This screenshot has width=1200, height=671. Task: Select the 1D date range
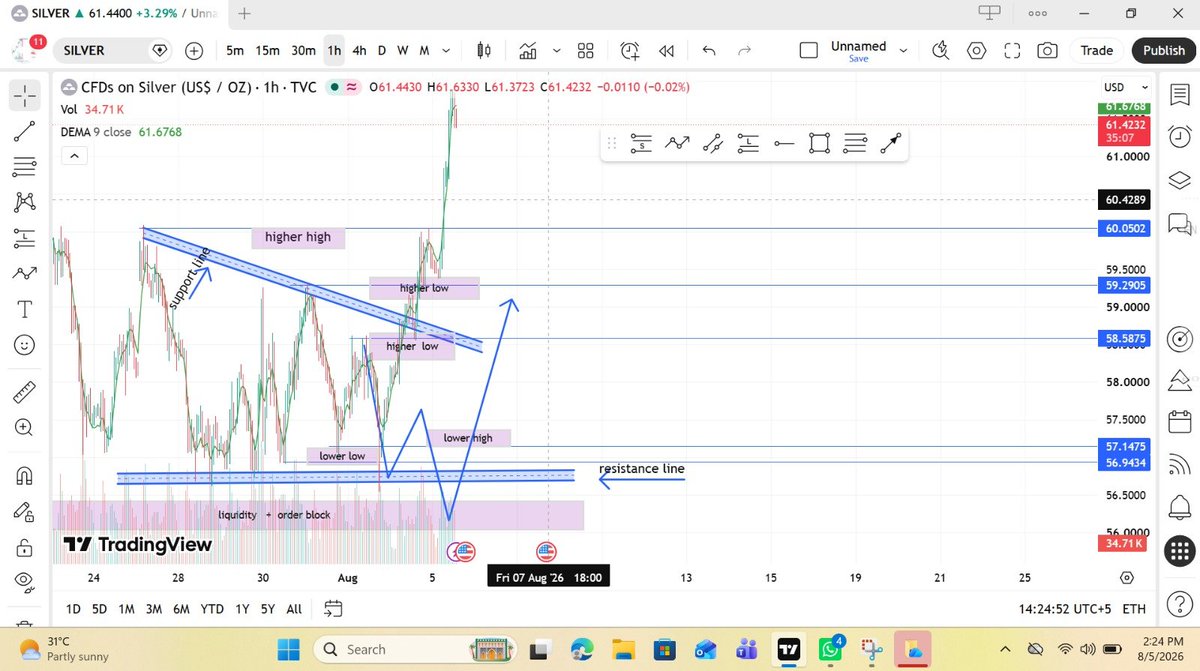73,608
